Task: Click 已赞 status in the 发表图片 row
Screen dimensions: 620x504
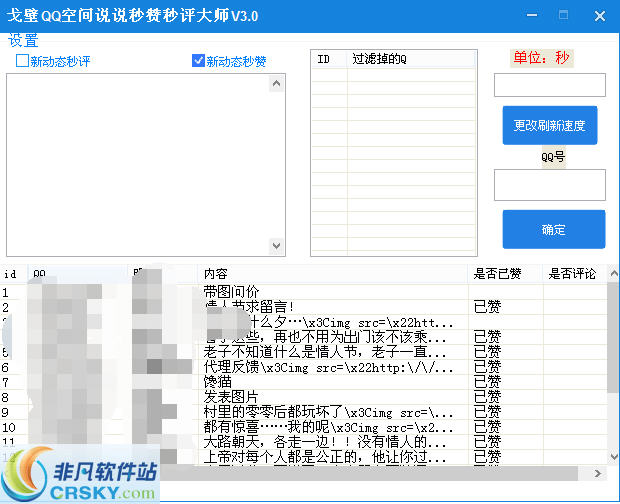Action: [x=488, y=397]
